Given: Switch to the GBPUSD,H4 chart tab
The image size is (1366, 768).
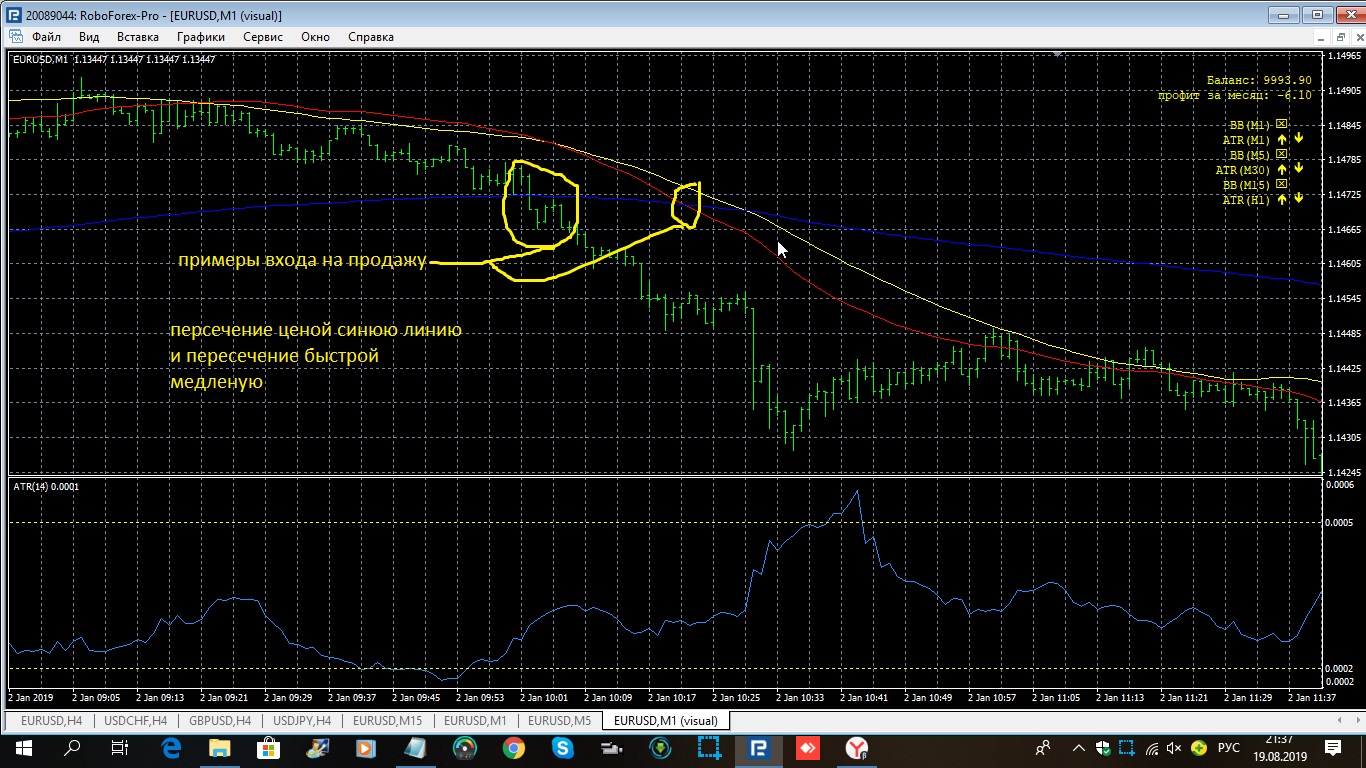Looking at the screenshot, I should [x=220, y=720].
